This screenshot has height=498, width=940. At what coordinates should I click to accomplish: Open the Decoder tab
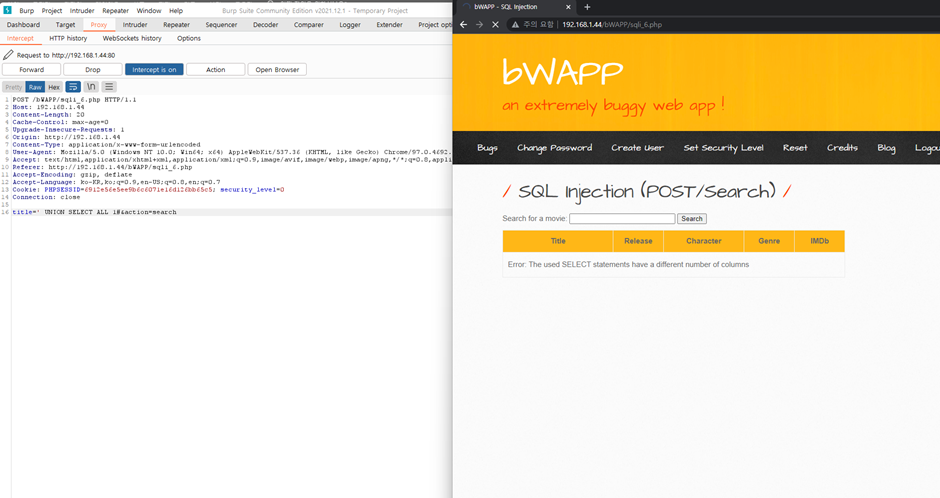[x=266, y=25]
